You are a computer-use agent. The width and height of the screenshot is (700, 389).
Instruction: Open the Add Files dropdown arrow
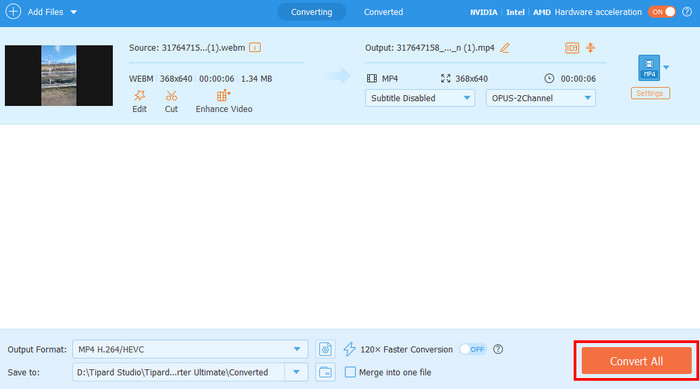(74, 12)
